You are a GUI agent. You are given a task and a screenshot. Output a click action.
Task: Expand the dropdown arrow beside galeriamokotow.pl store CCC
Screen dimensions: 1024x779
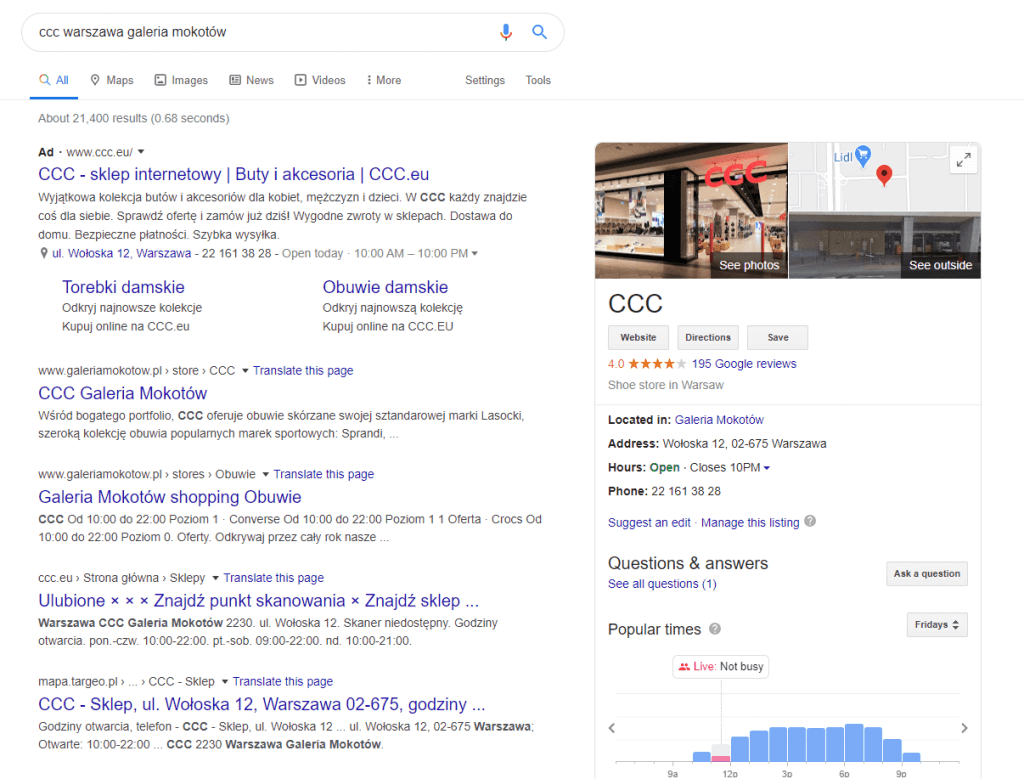[245, 371]
